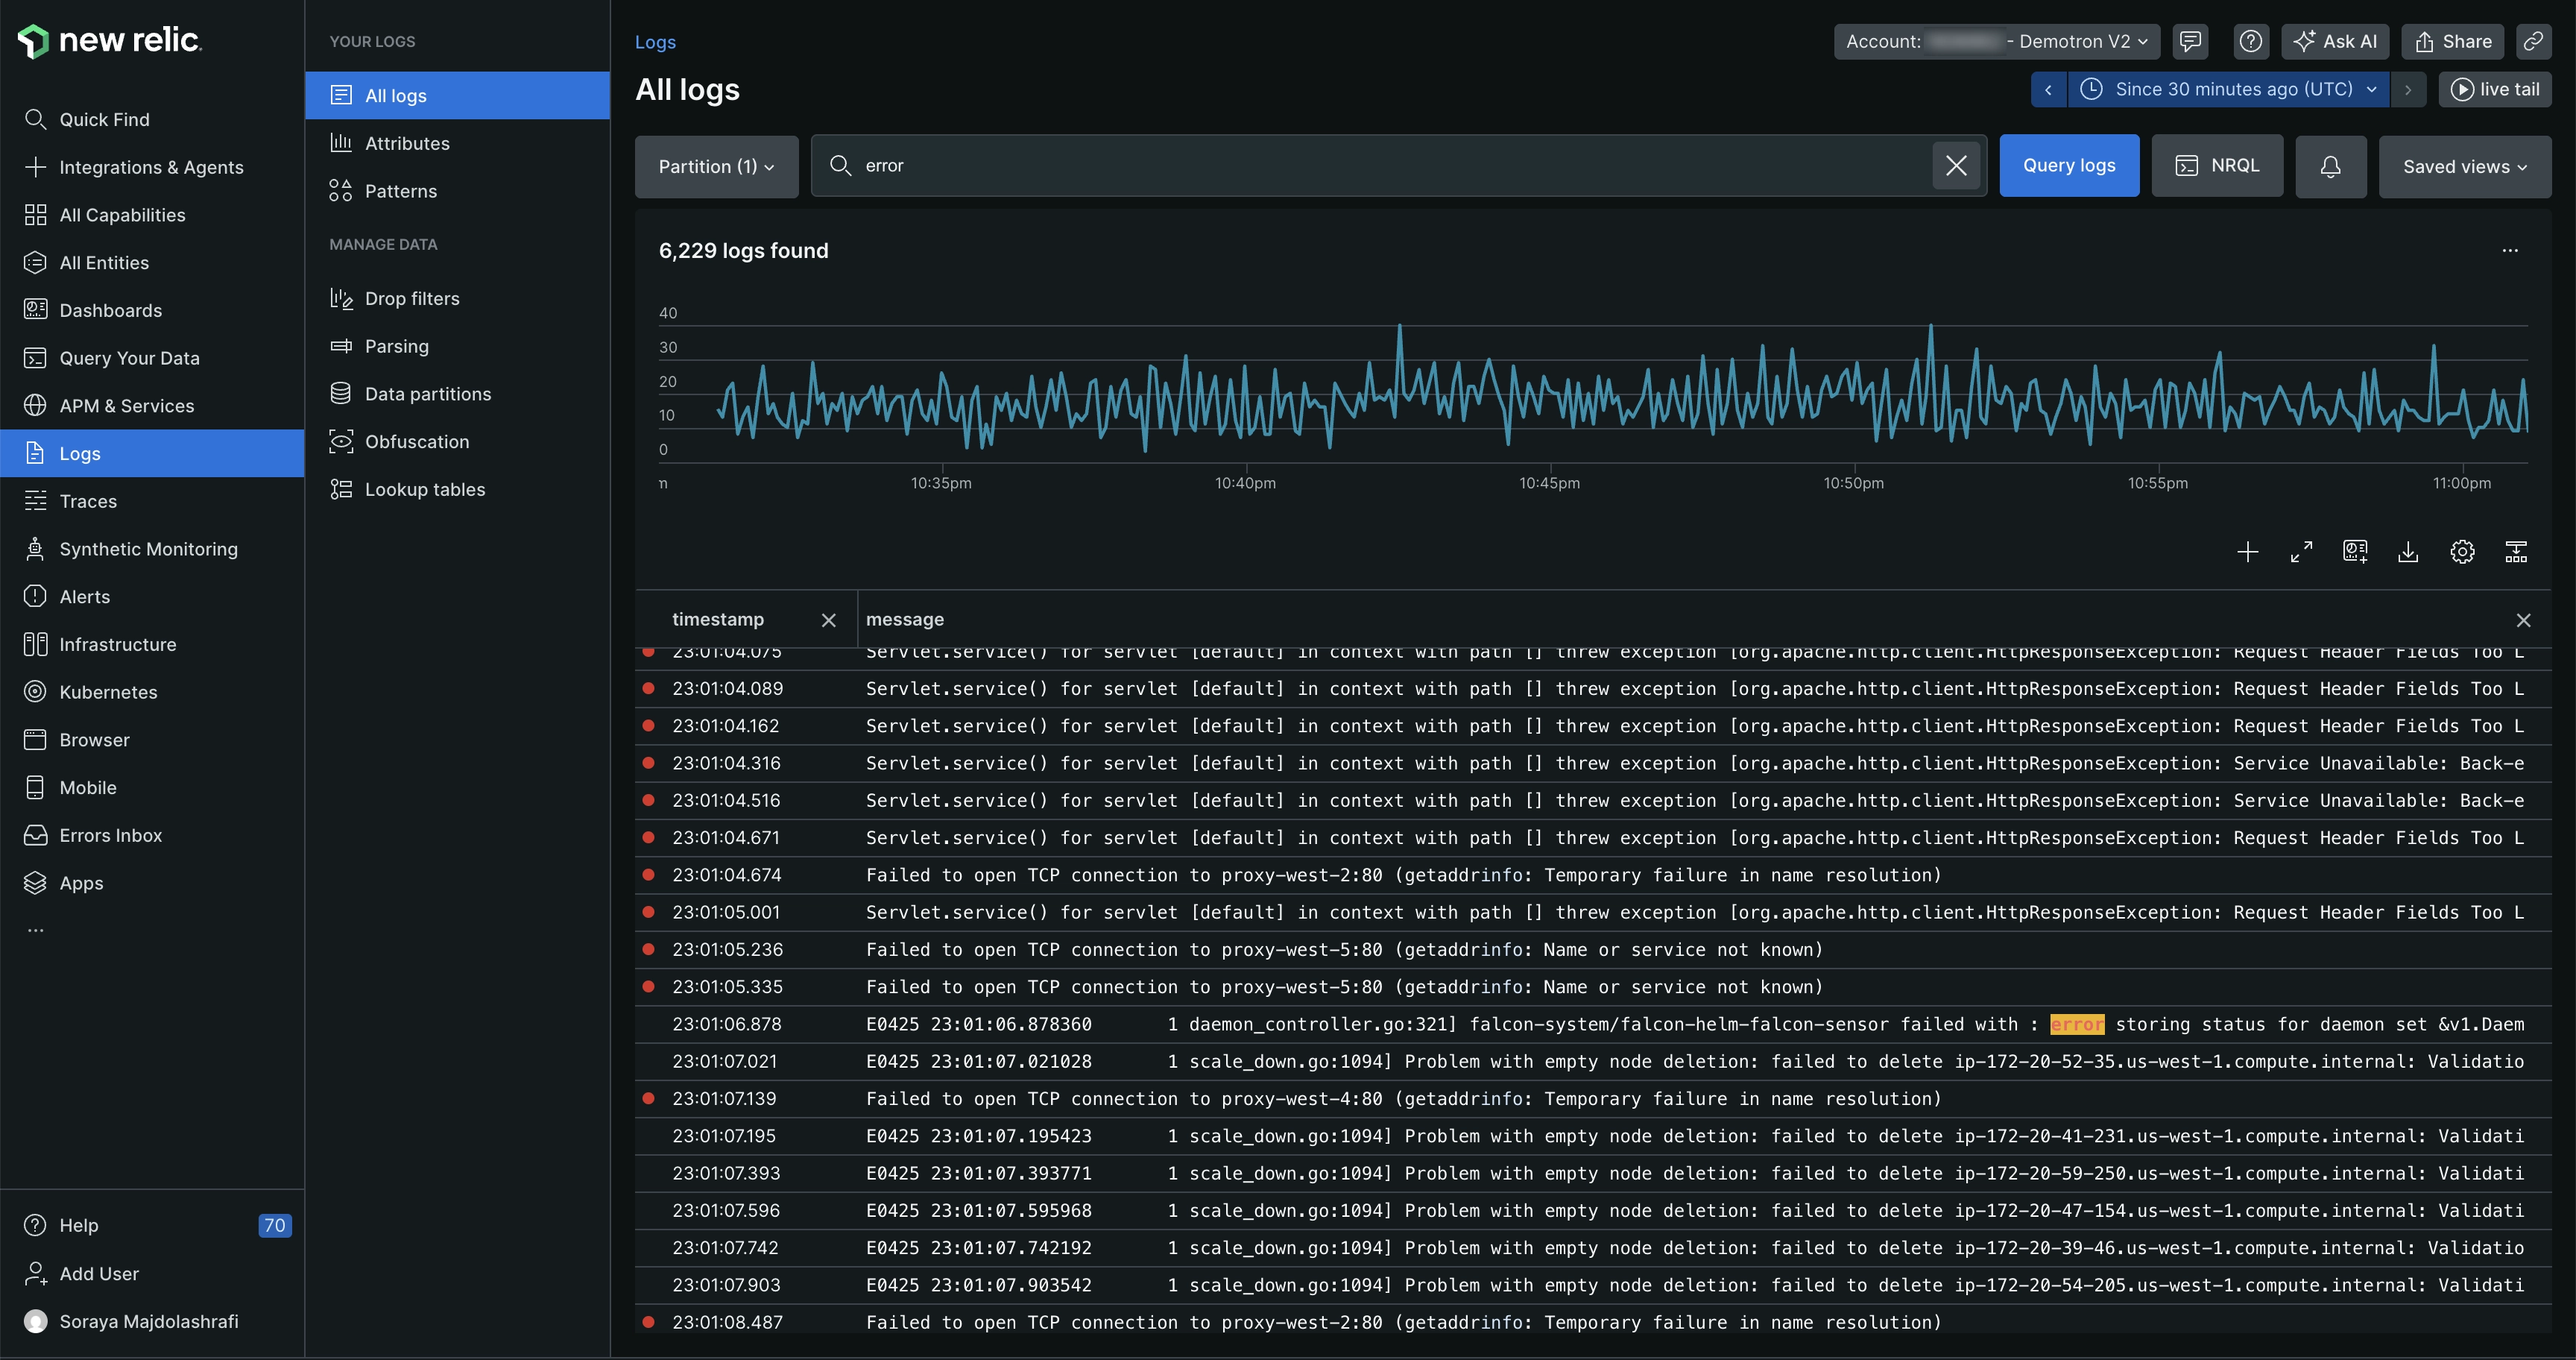This screenshot has width=2576, height=1360.
Task: Switch to Traces in the left navigation
Action: click(88, 501)
